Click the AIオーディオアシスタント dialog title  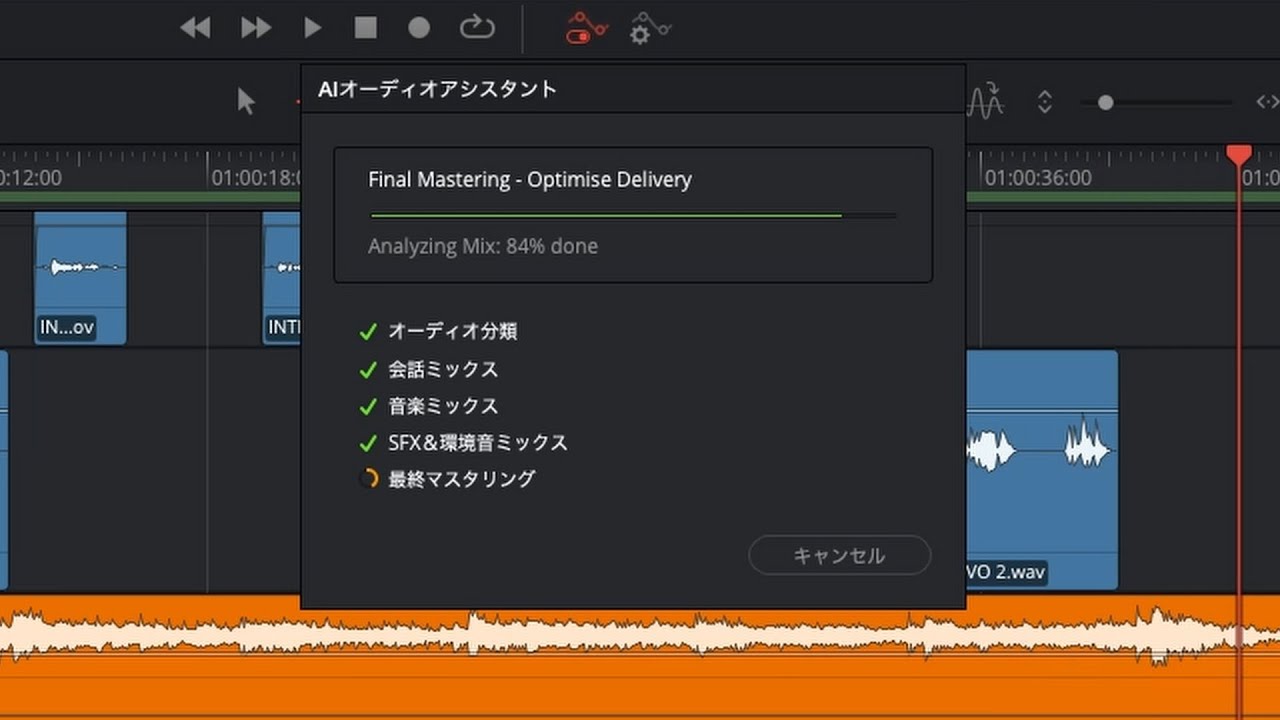pos(437,89)
